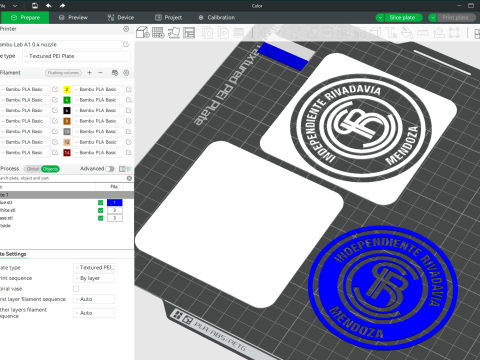The image size is (480, 360).
Task: Uncheck printable box for first object row
Action: coord(100,203)
